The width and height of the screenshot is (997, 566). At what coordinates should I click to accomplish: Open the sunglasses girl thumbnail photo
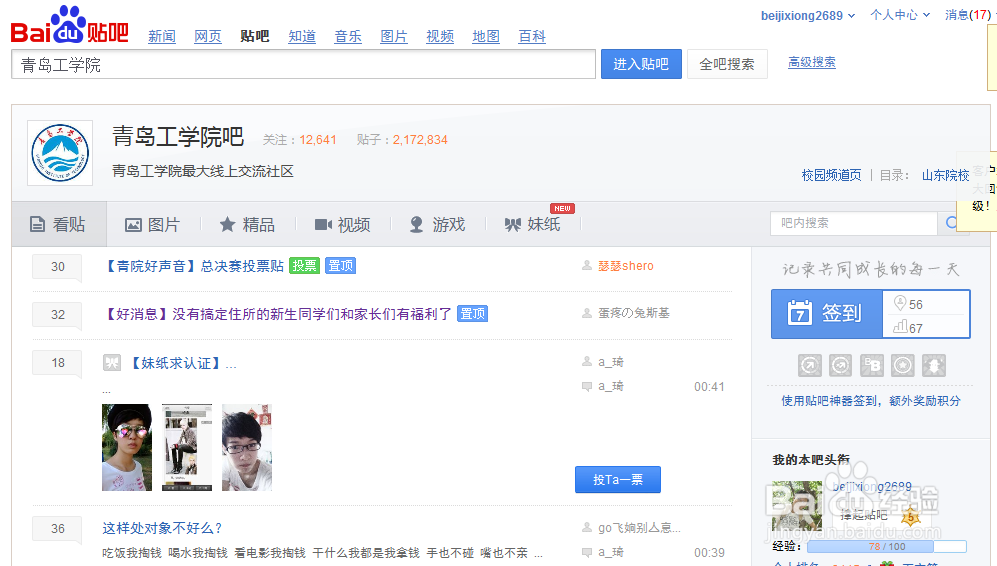coord(127,447)
